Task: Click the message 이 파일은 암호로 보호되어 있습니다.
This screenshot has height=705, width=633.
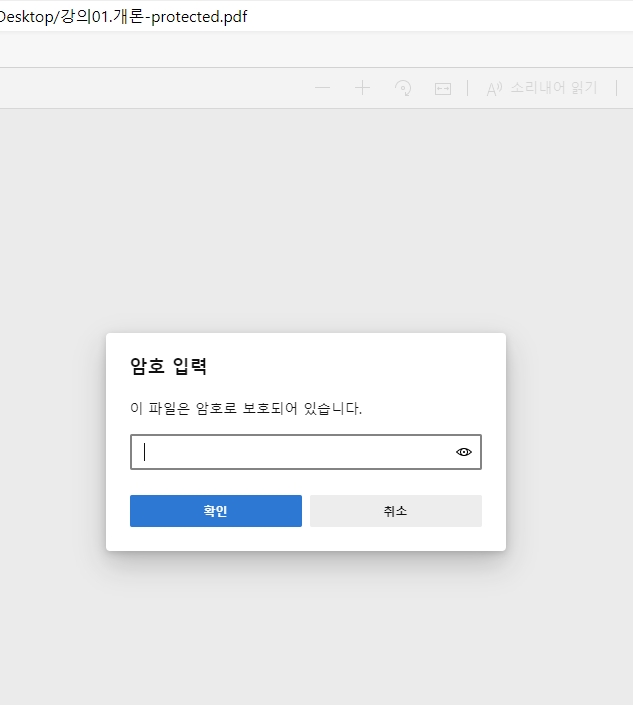Action: (246, 408)
